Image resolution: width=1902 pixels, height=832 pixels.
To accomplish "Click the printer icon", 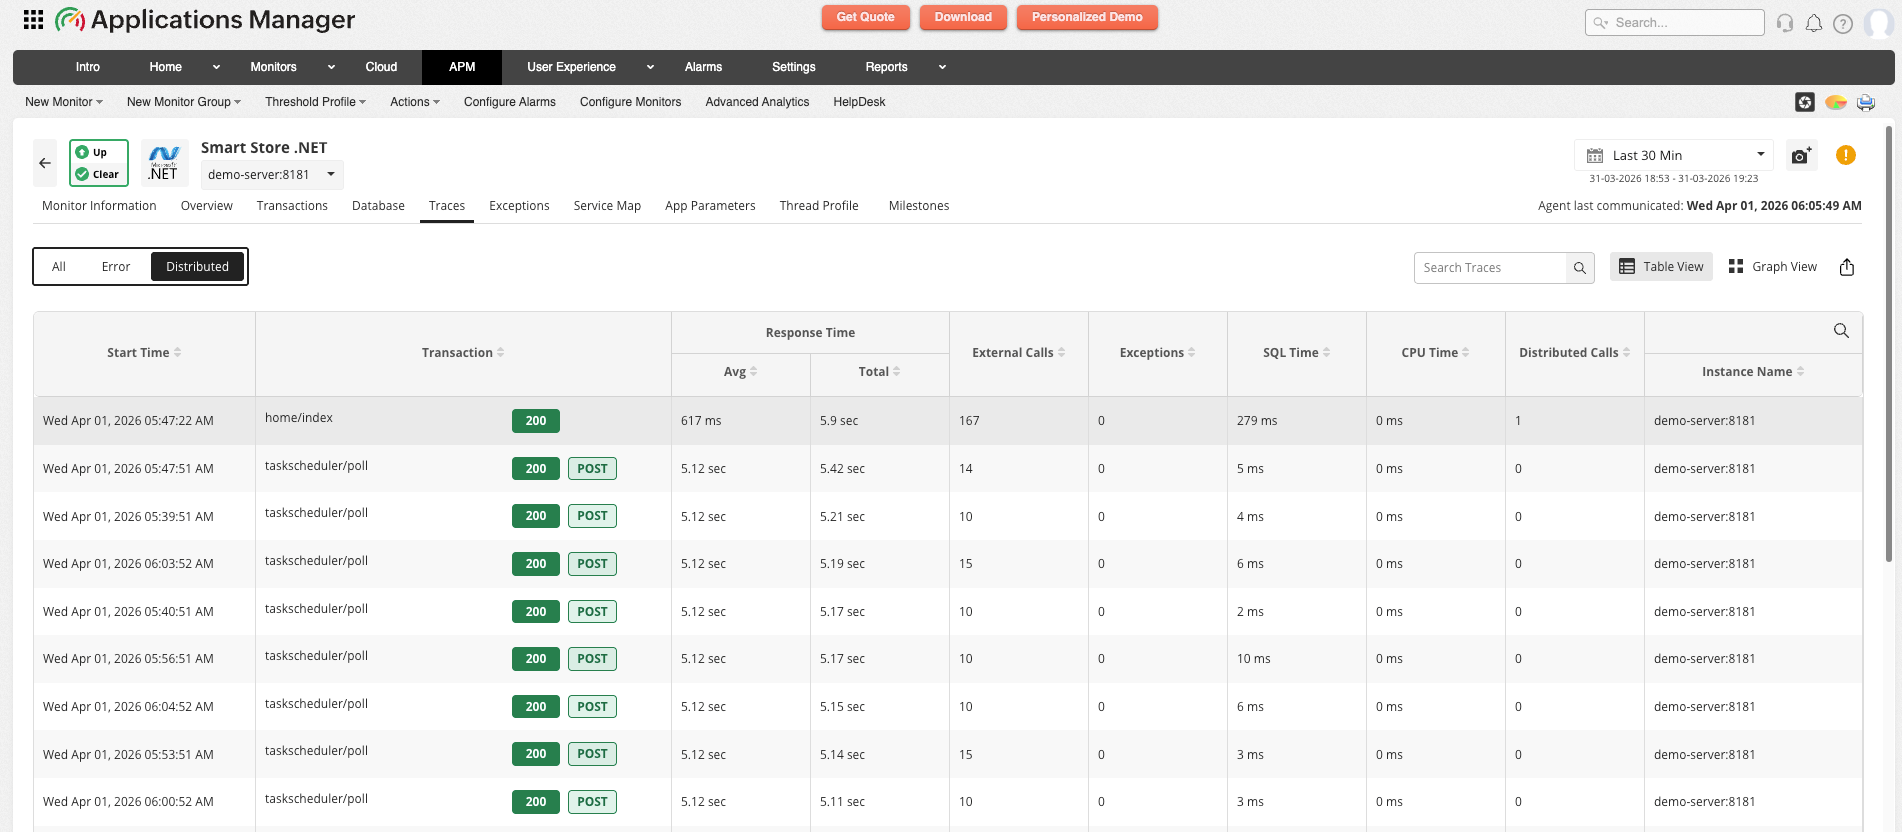I will click(1866, 102).
